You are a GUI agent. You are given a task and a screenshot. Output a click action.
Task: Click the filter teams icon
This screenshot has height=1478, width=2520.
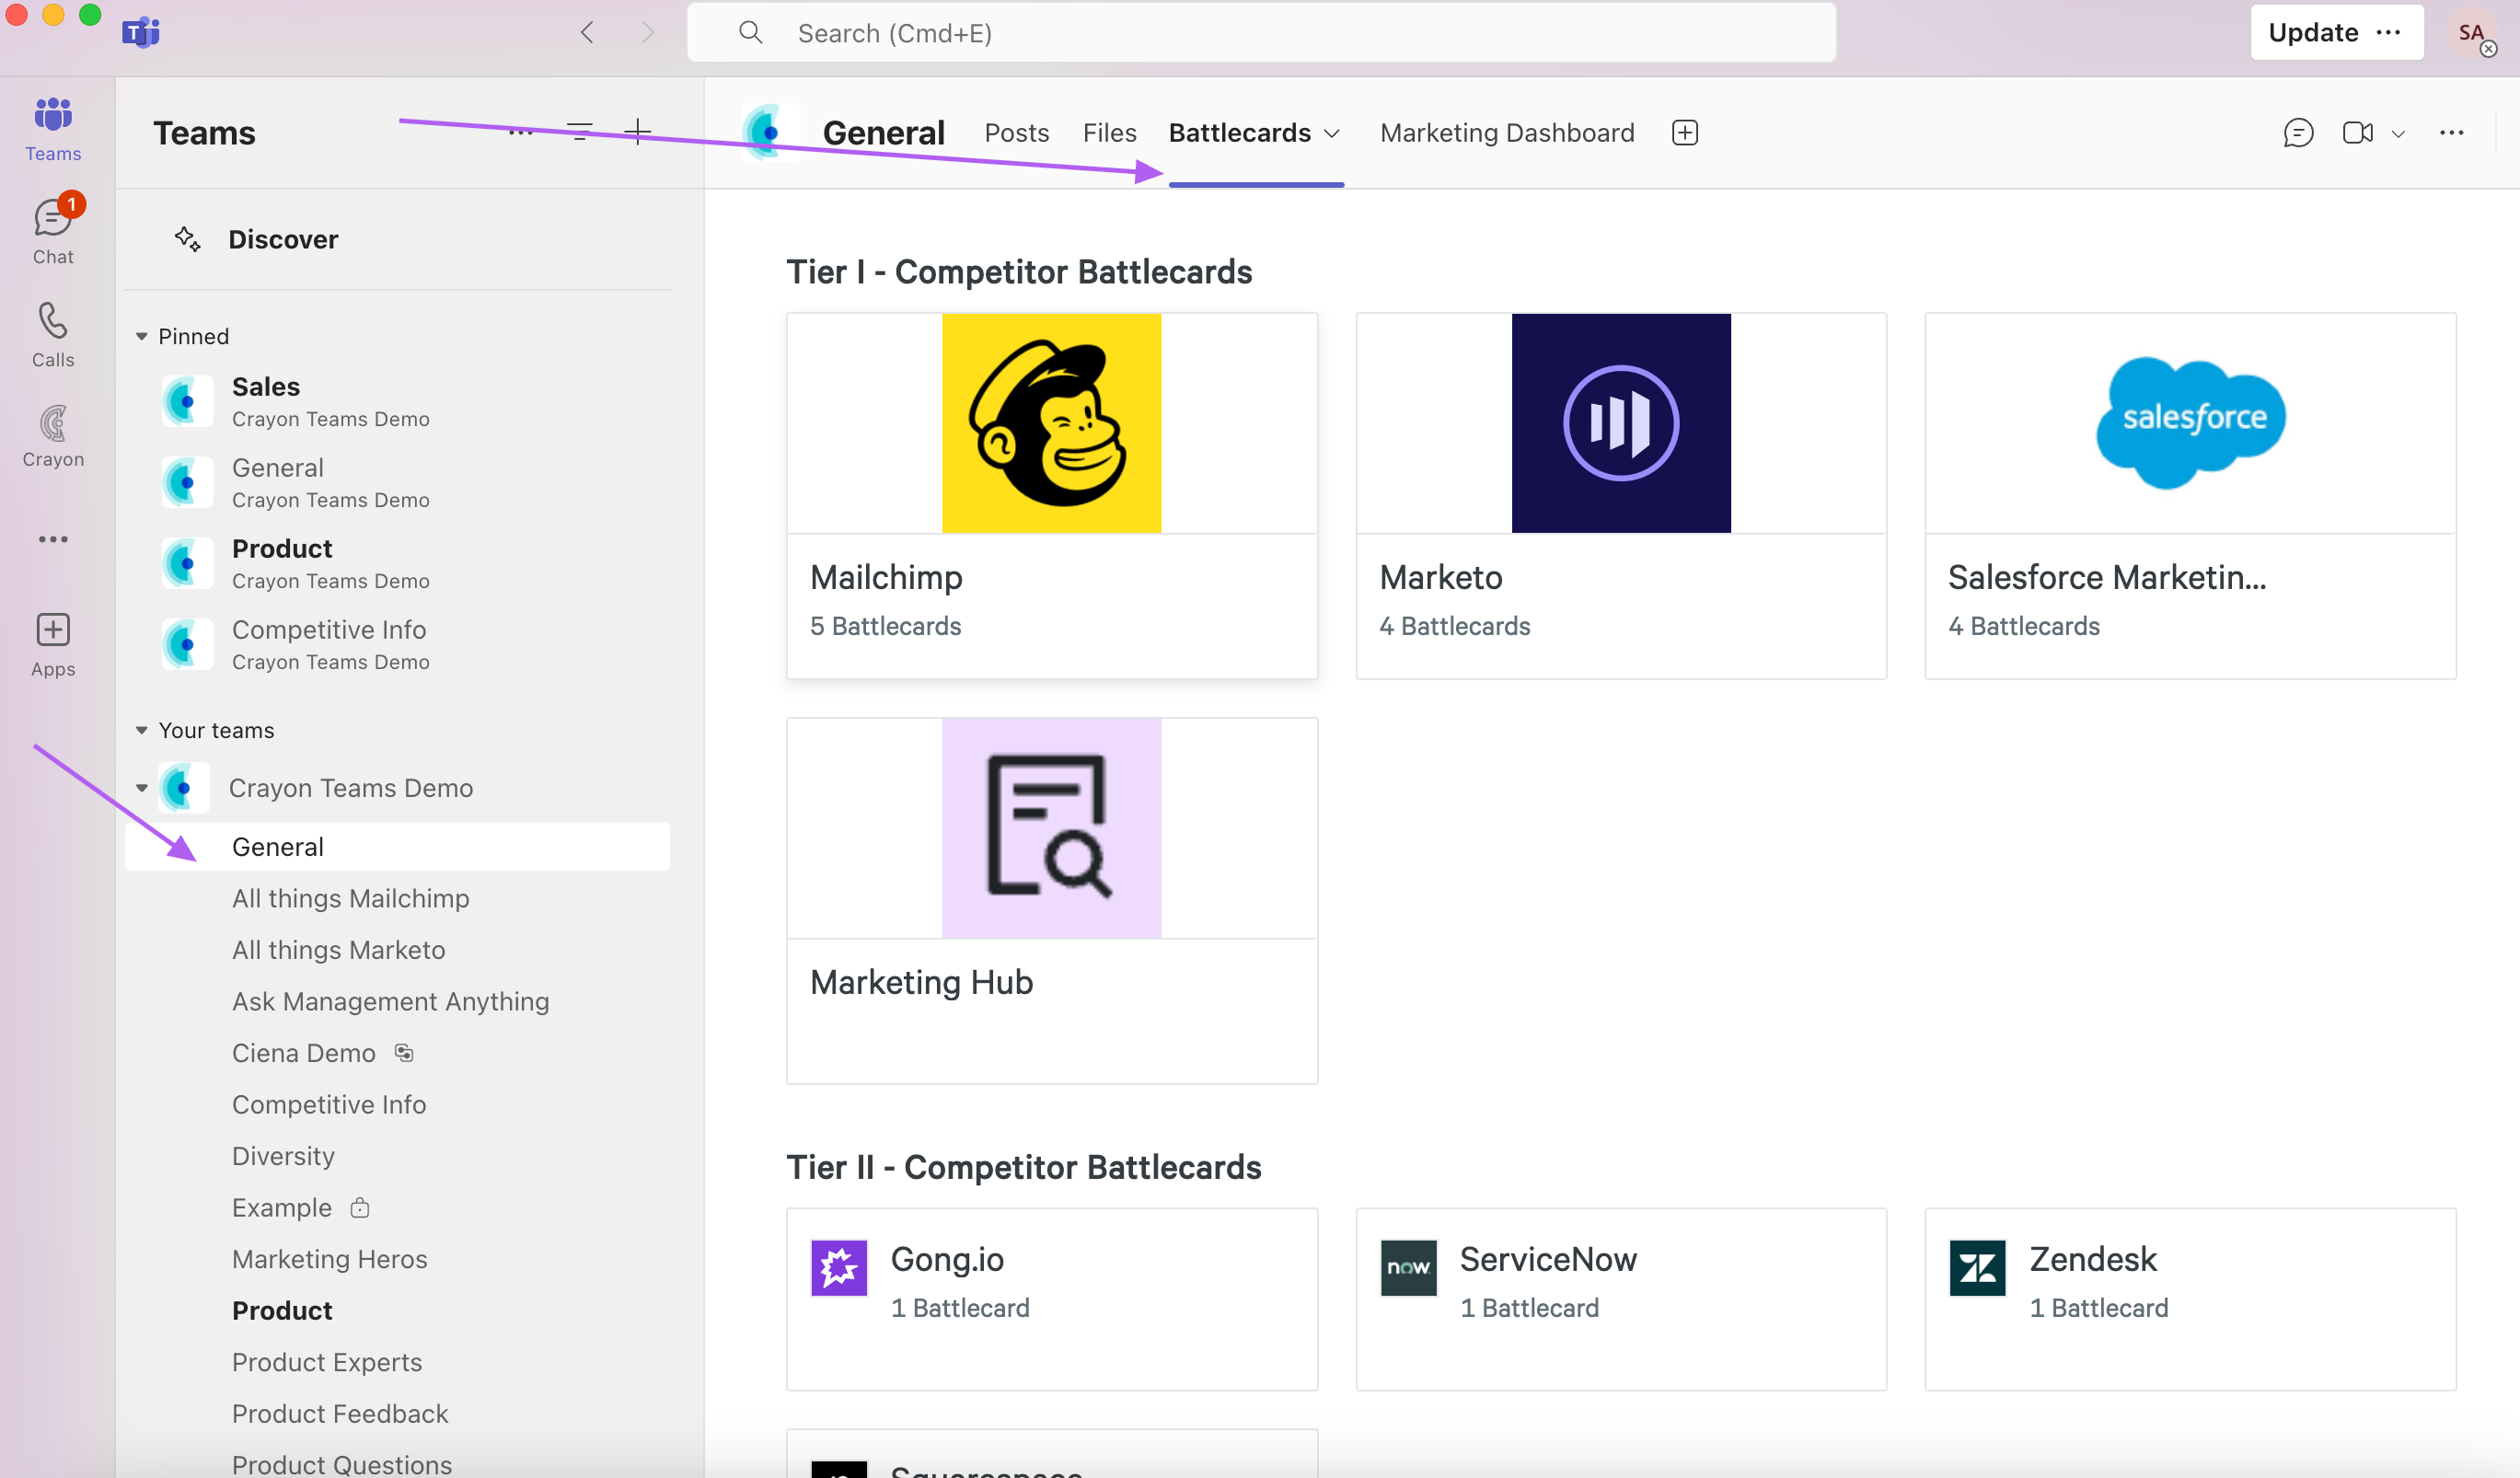point(580,132)
